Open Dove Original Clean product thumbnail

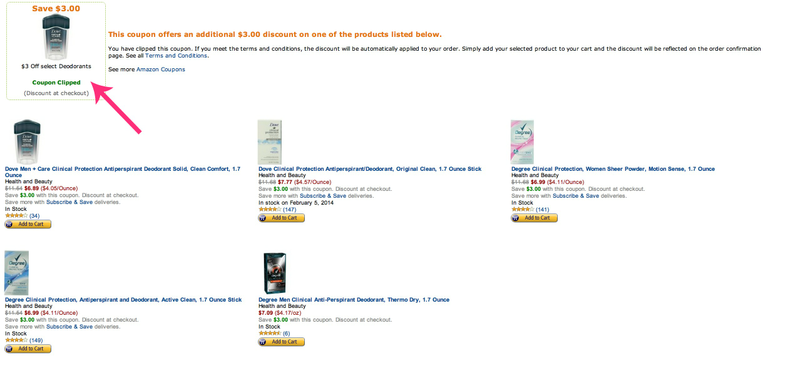point(270,142)
